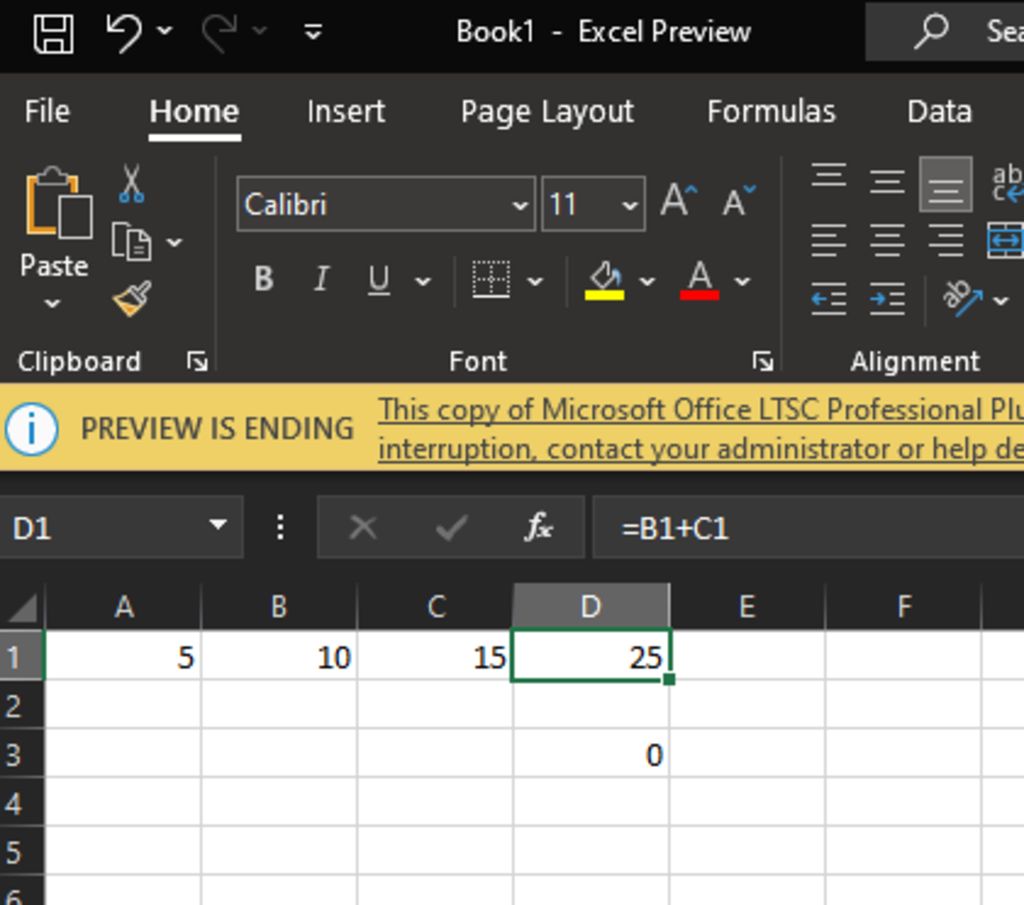Expand the Copy options arrow
Screen dimensions: 1024x905
point(174,242)
